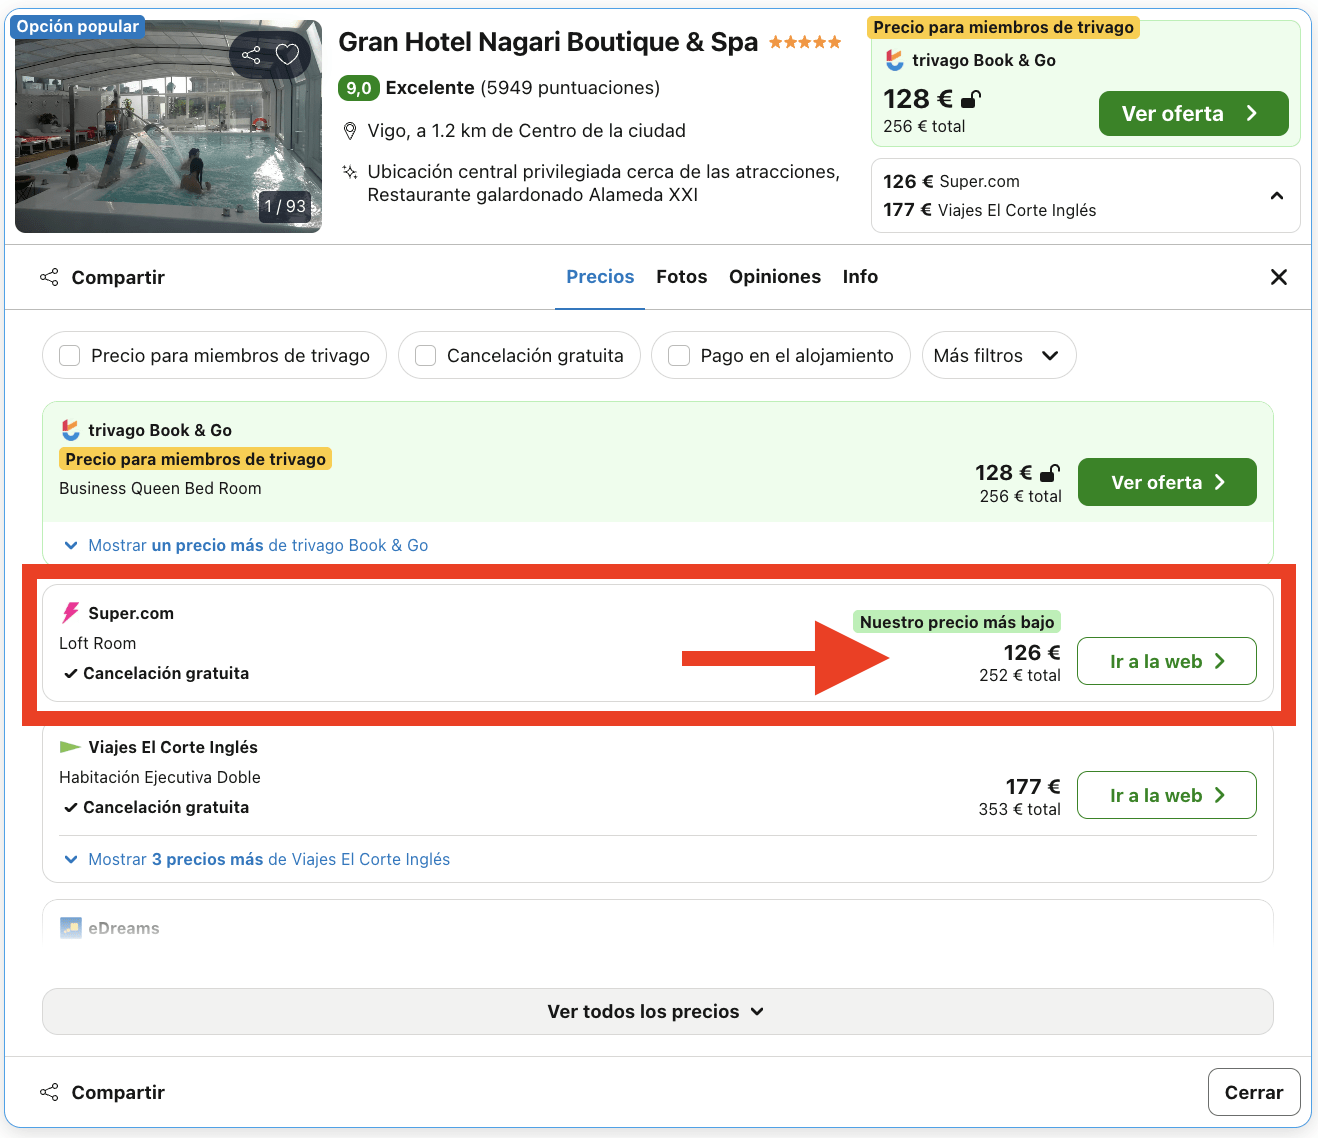Click the location pin icon near Vigo
The width and height of the screenshot is (1318, 1138).
(x=350, y=131)
